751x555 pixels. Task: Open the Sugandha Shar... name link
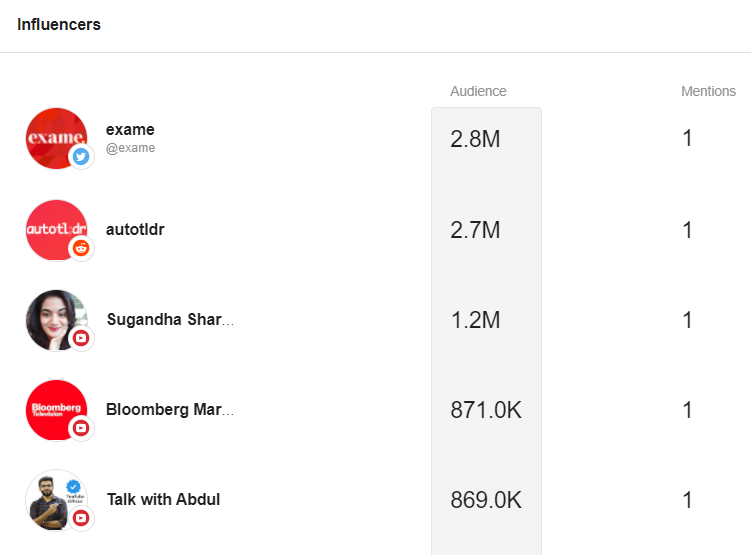170,319
